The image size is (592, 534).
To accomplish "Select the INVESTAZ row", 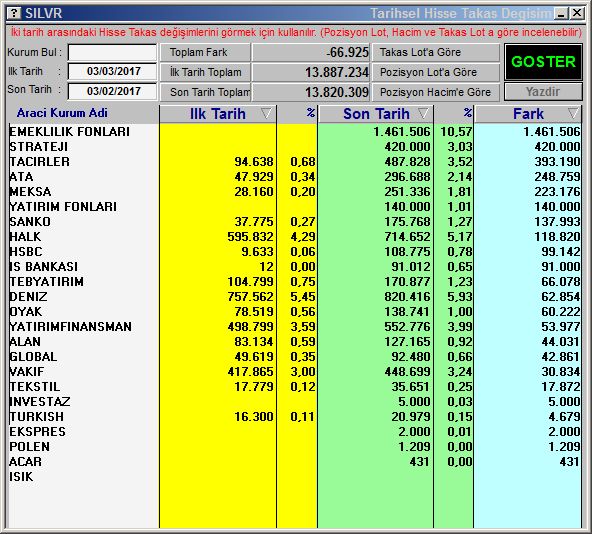I will pyautogui.click(x=294, y=401).
